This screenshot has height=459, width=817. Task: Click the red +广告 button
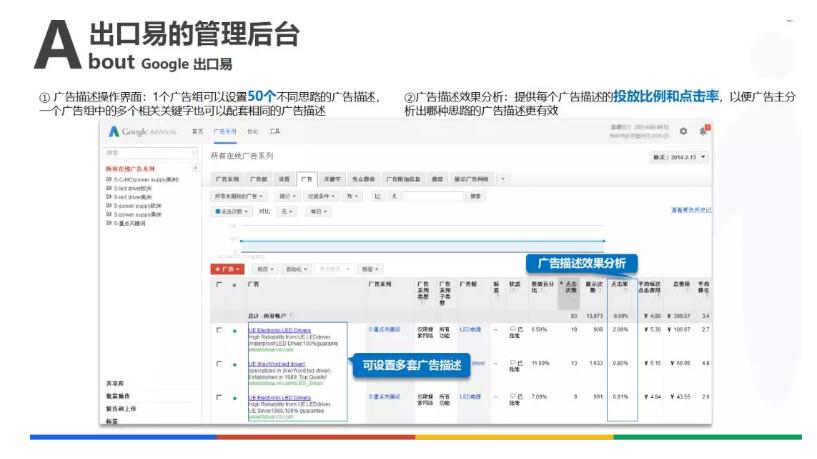point(227,269)
